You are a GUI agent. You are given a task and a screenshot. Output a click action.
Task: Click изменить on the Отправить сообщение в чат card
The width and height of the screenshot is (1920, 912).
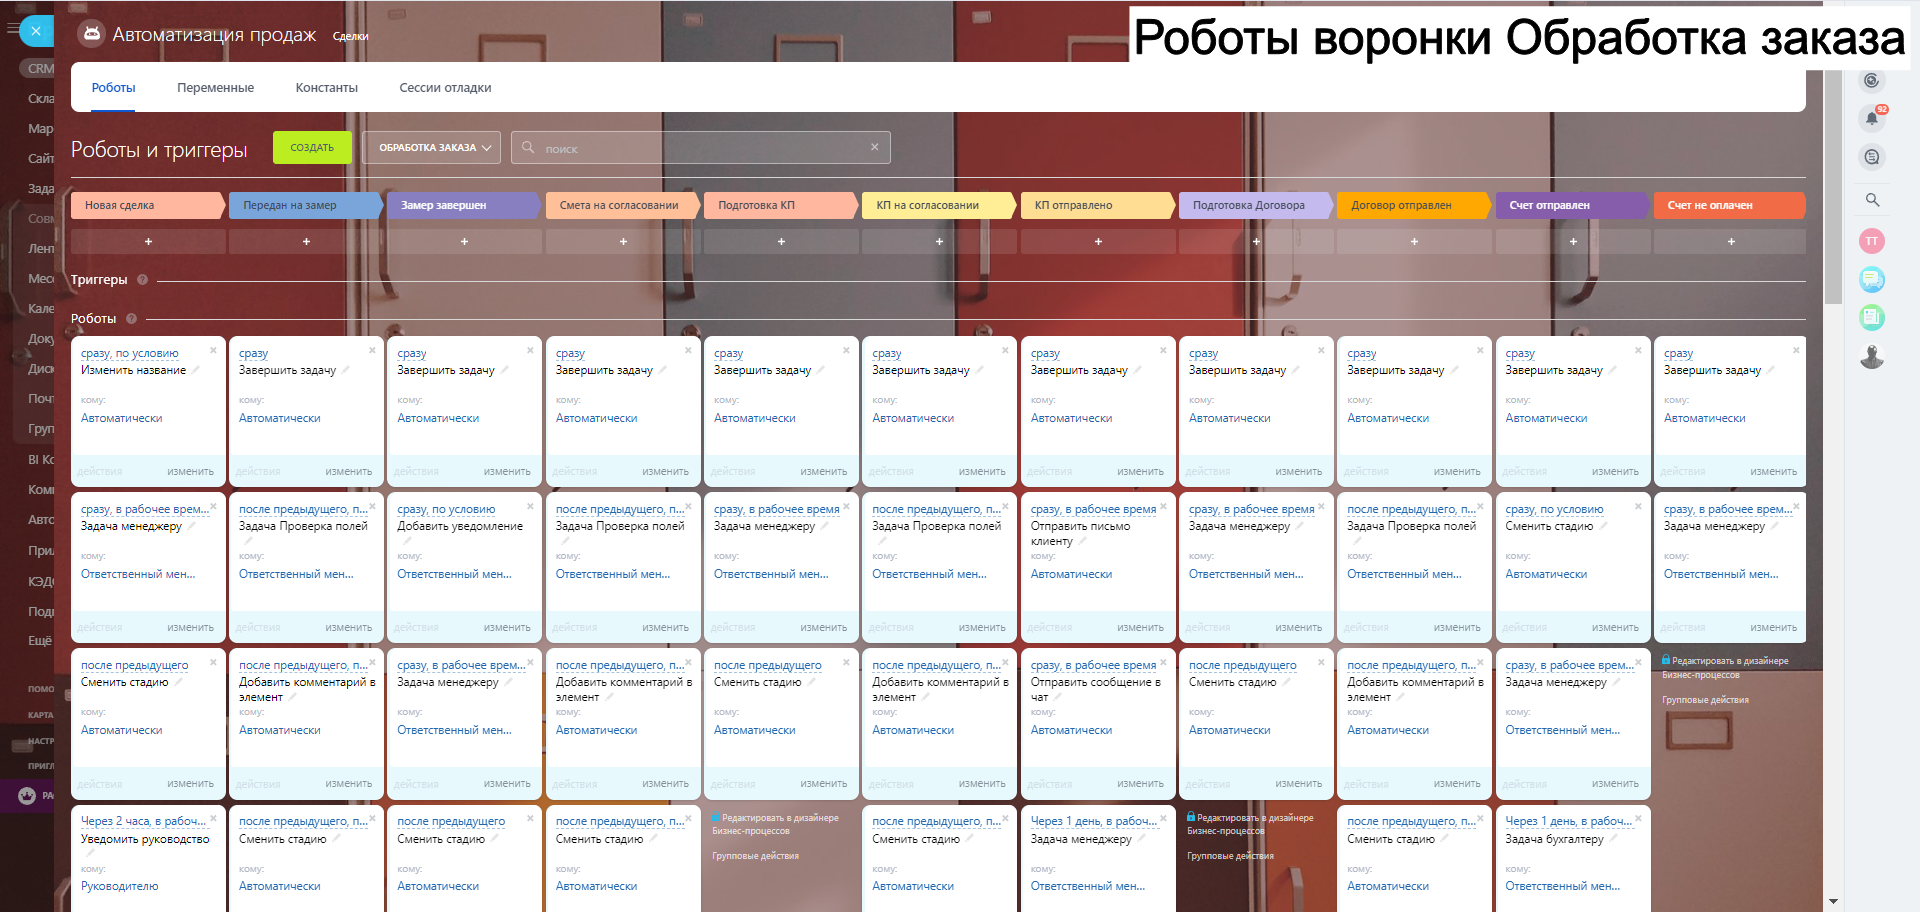[x=1140, y=783]
